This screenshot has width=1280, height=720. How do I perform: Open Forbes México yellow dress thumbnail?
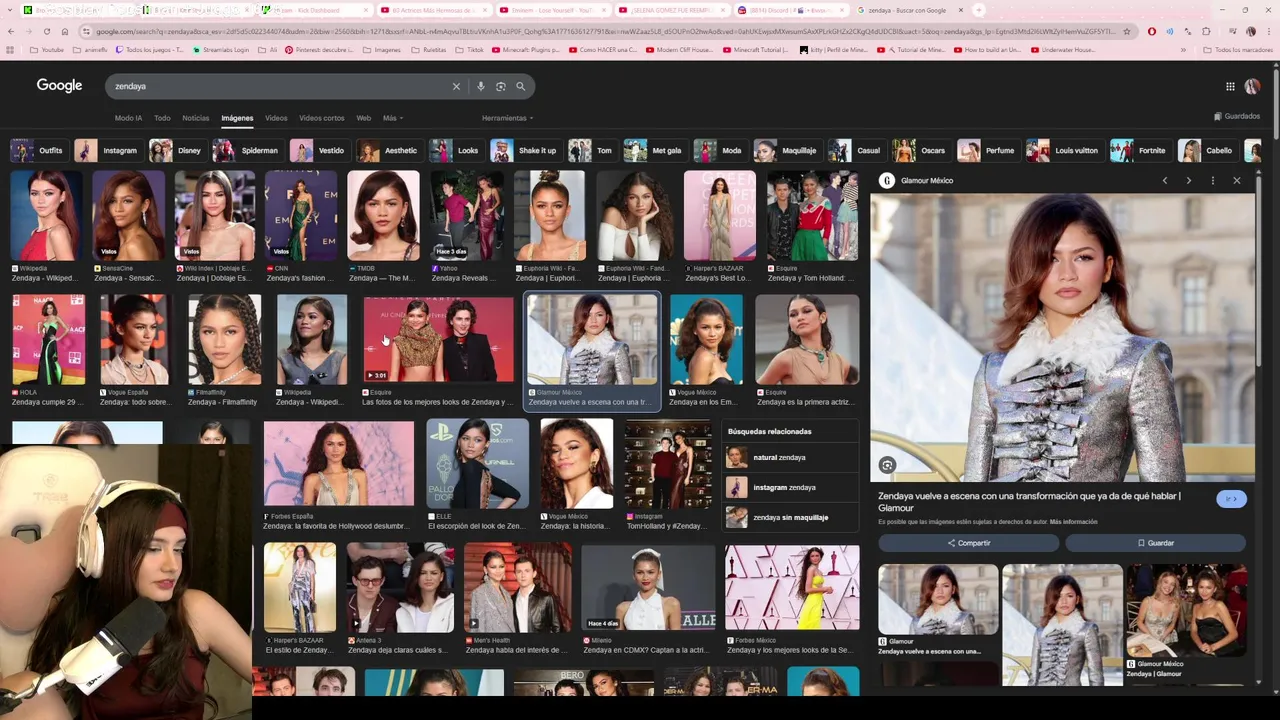[792, 588]
